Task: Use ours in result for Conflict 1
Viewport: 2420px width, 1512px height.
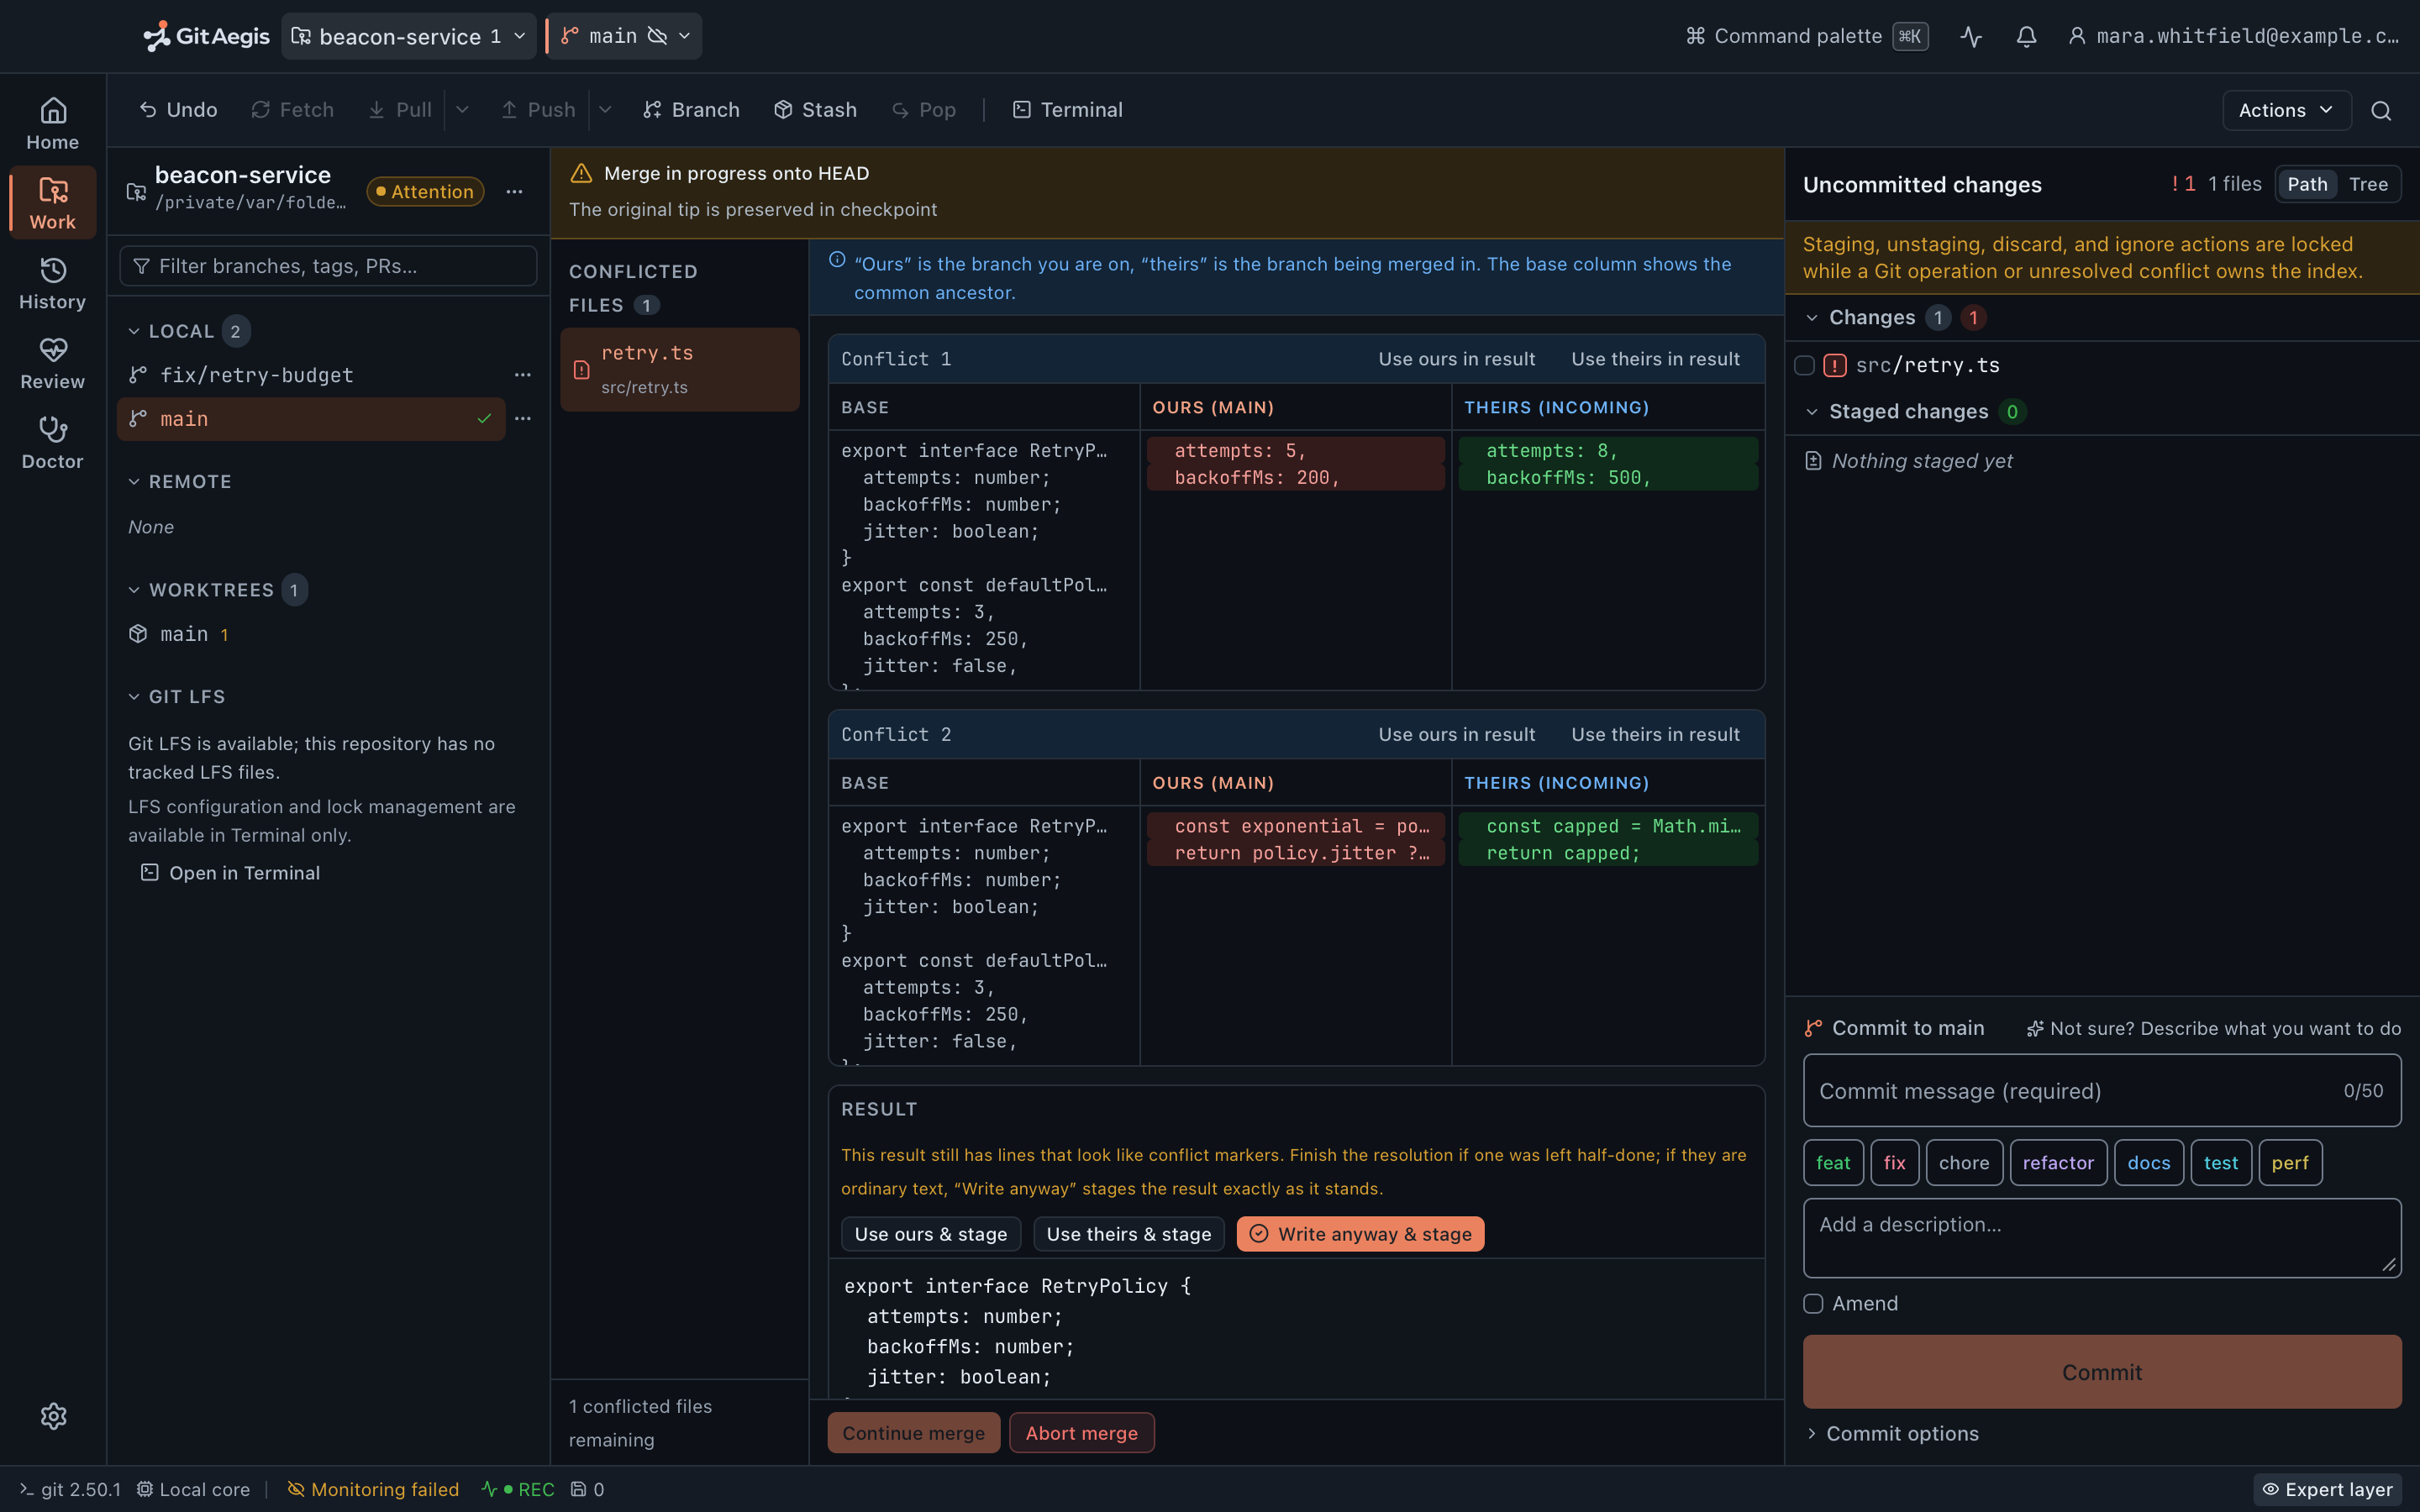Action: click(x=1456, y=359)
